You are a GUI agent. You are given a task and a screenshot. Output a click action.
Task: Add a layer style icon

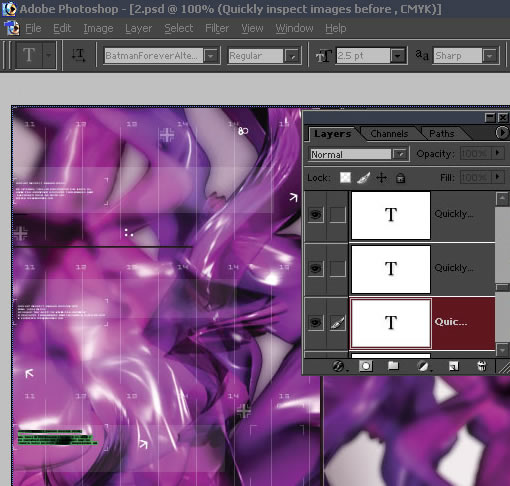tap(338, 366)
